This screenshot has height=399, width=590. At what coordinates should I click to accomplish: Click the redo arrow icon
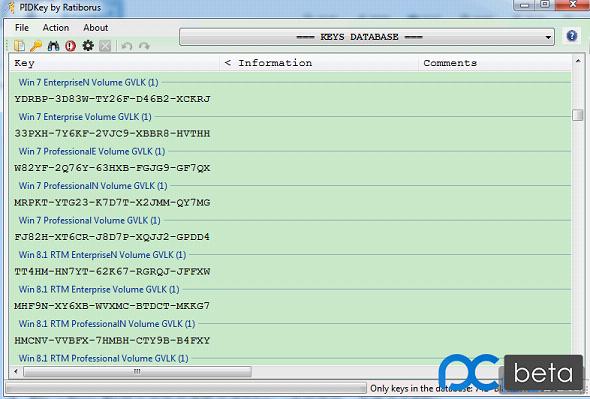[x=144, y=46]
